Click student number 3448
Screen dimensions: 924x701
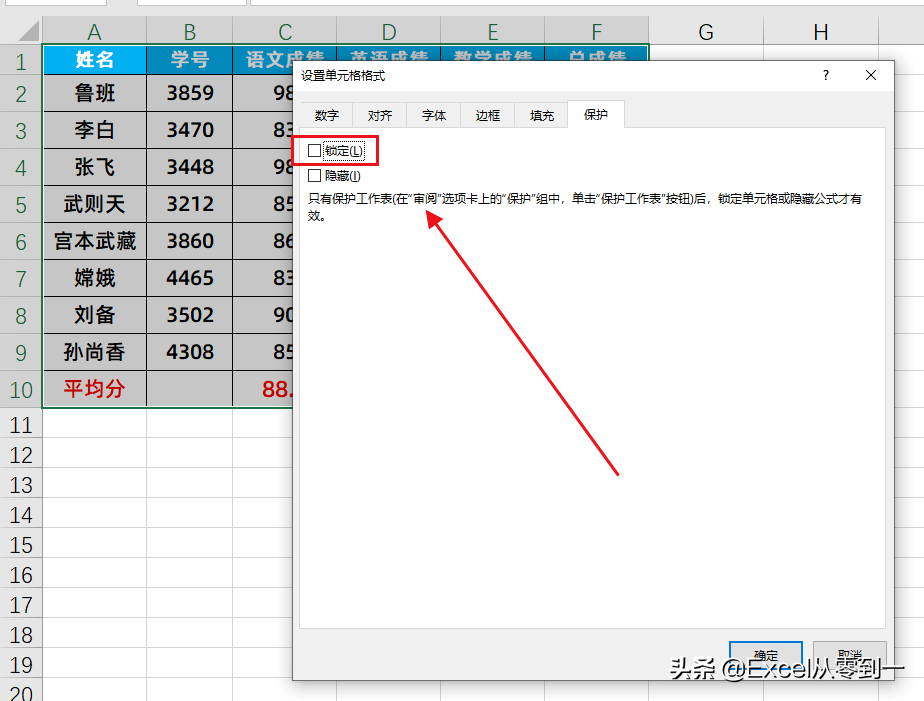pos(189,167)
